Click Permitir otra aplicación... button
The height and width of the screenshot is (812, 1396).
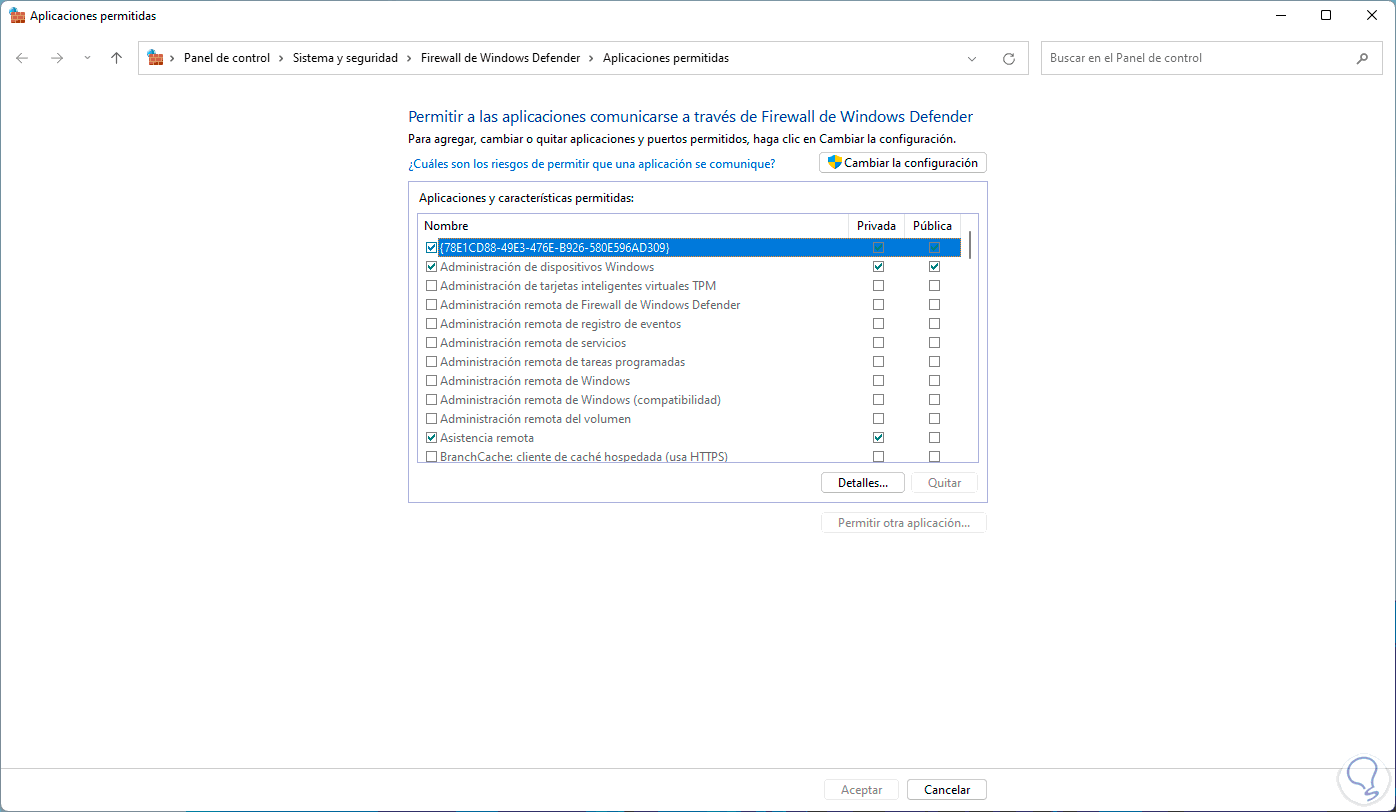click(x=904, y=523)
